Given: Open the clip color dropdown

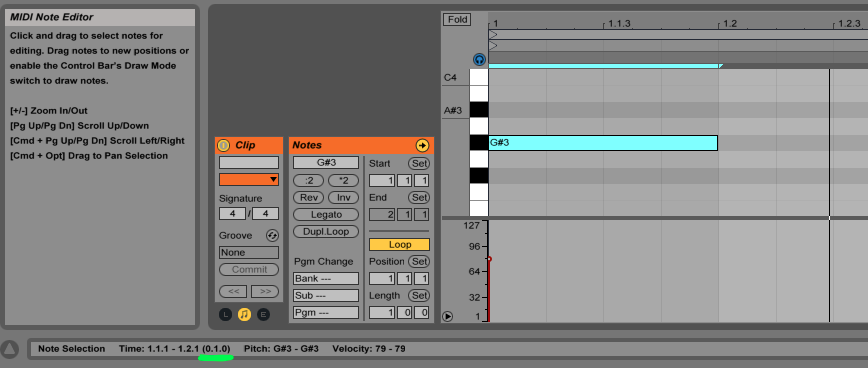Looking at the screenshot, I should coord(249,179).
